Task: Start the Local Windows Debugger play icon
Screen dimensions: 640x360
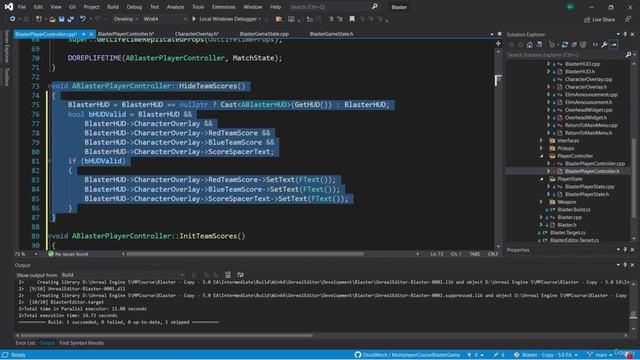Action: (194, 19)
